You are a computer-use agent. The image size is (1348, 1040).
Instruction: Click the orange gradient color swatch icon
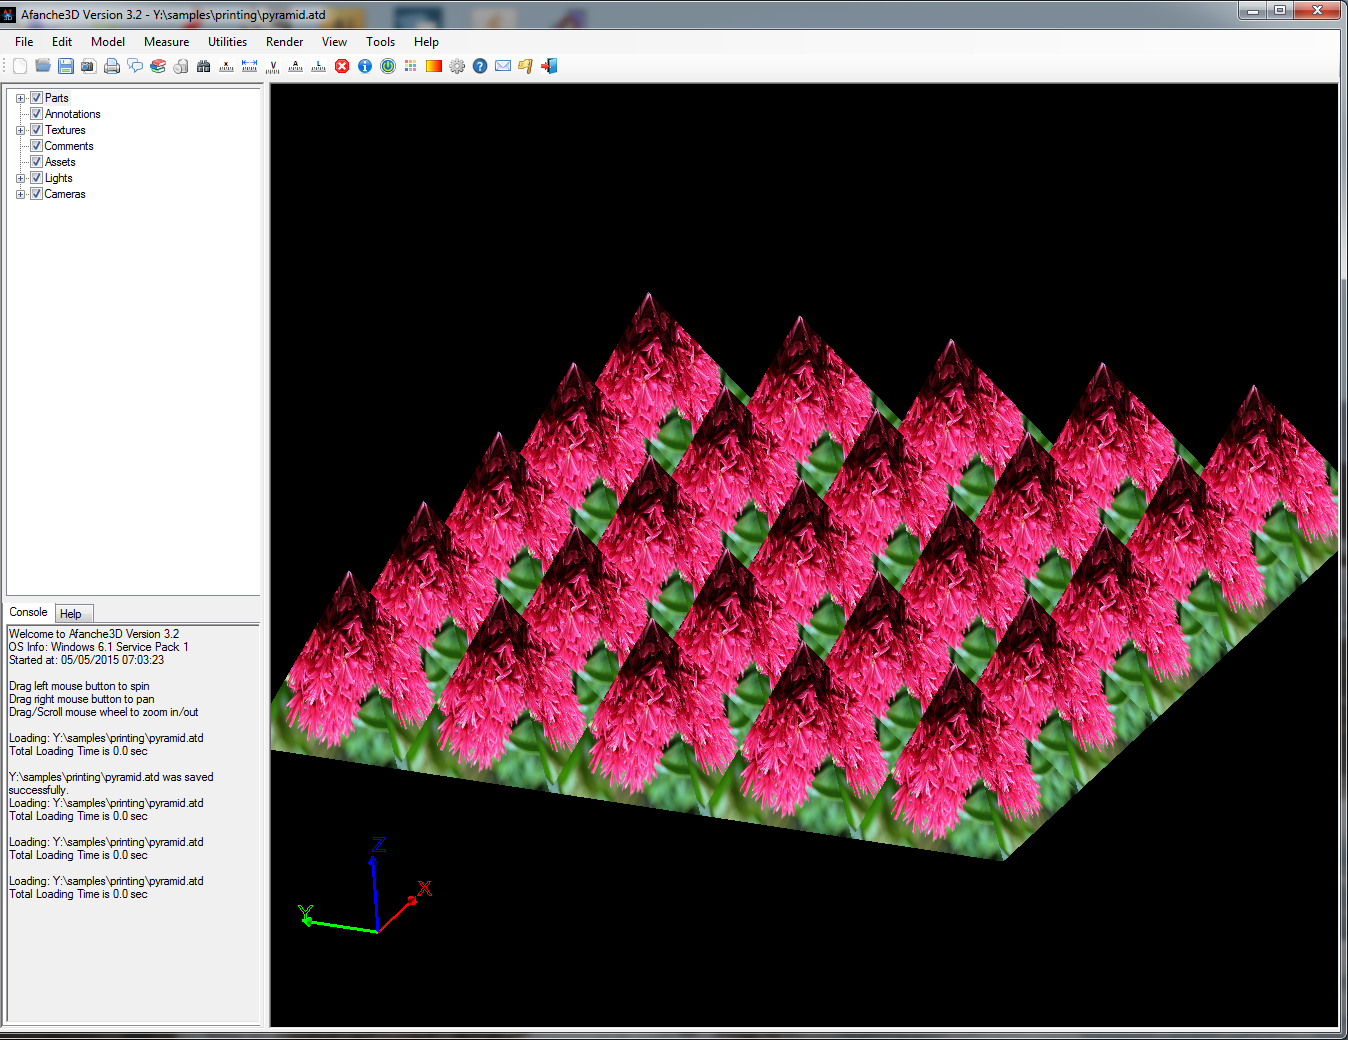[434, 66]
